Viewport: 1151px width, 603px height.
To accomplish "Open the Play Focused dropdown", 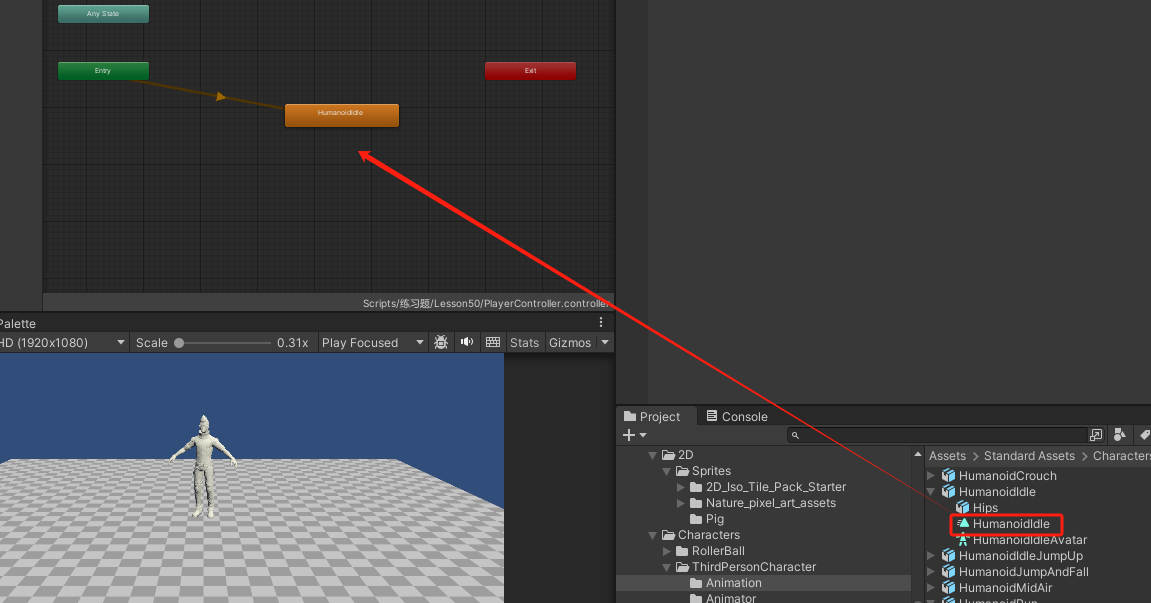I will 373,342.
